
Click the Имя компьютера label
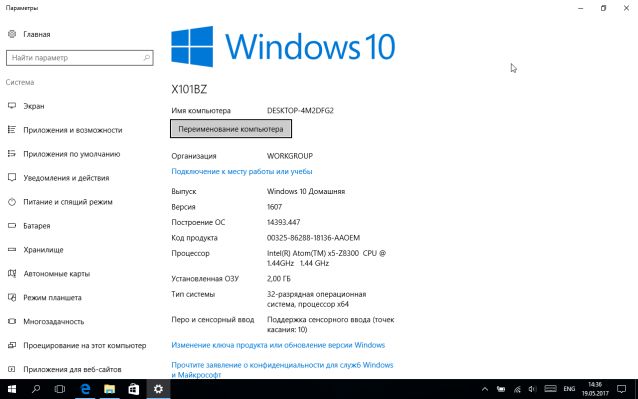(201, 111)
